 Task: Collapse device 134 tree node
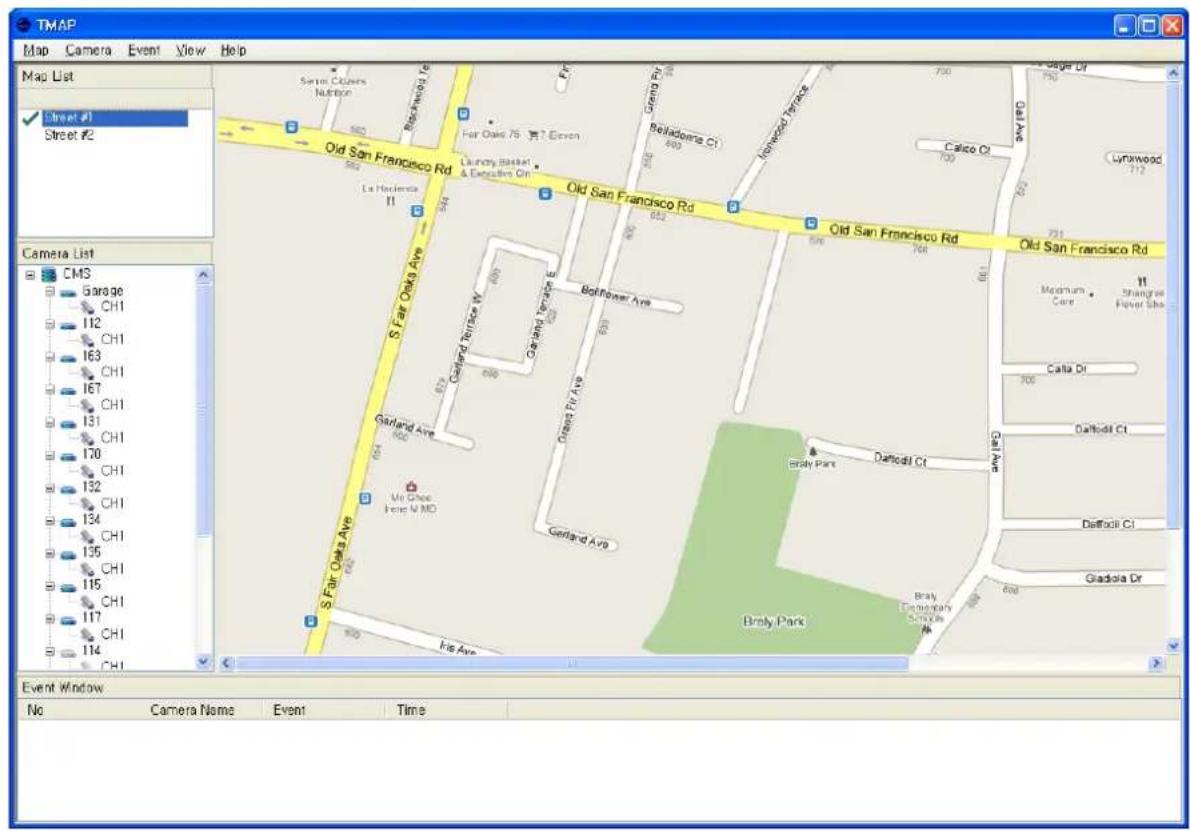coord(50,521)
